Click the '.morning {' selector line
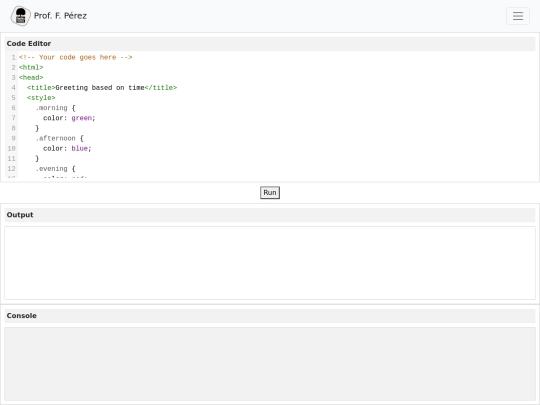Image resolution: width=540 pixels, height=405 pixels. click(x=55, y=108)
